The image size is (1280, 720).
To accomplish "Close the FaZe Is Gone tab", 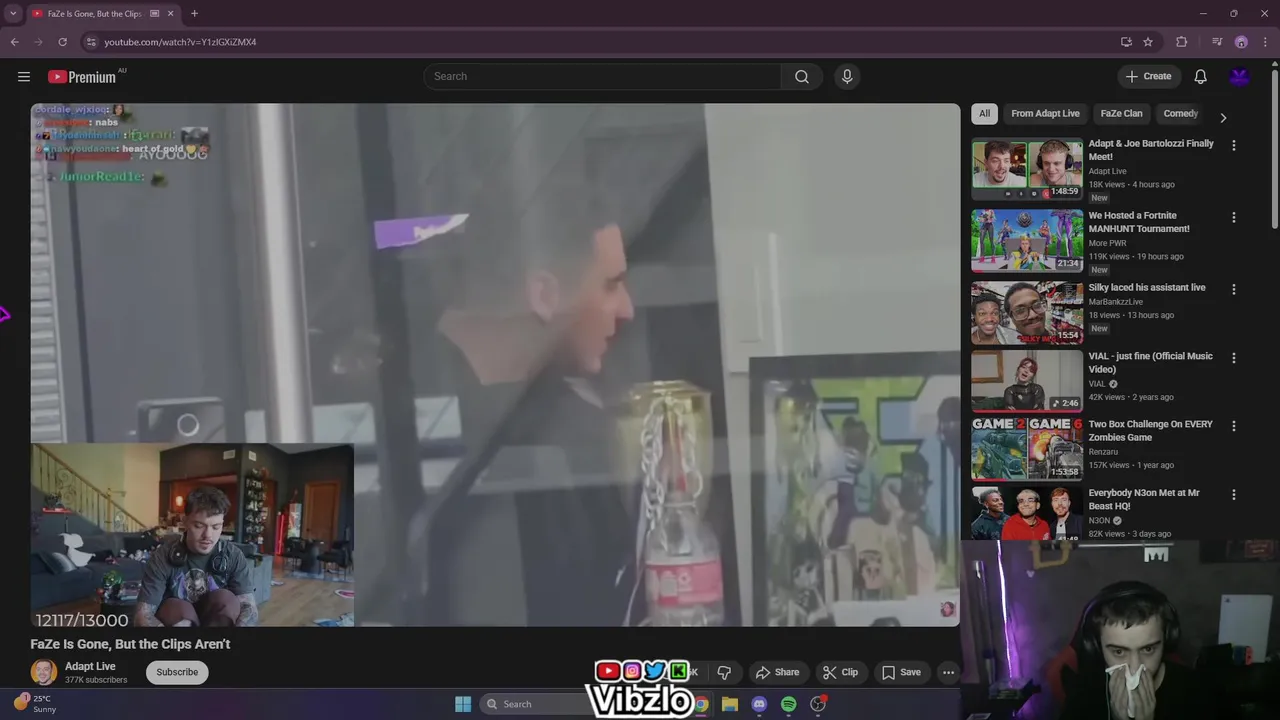I will [x=171, y=13].
